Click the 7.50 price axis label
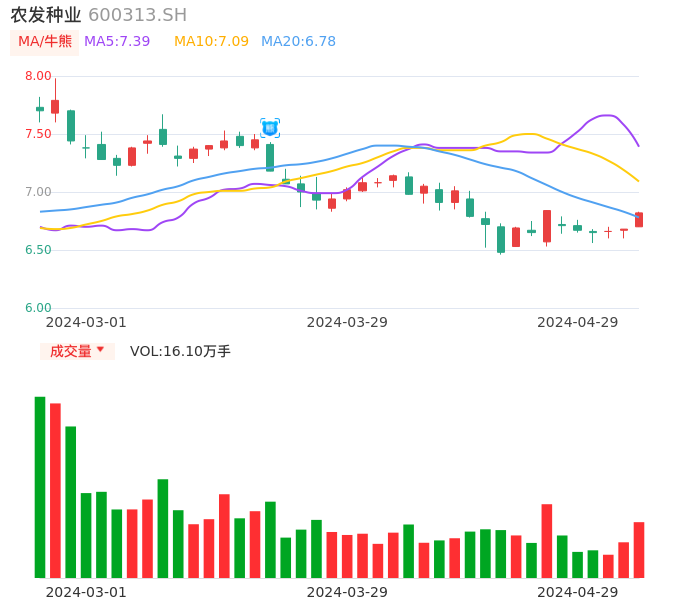This screenshot has width=686, height=606. pos(38,134)
